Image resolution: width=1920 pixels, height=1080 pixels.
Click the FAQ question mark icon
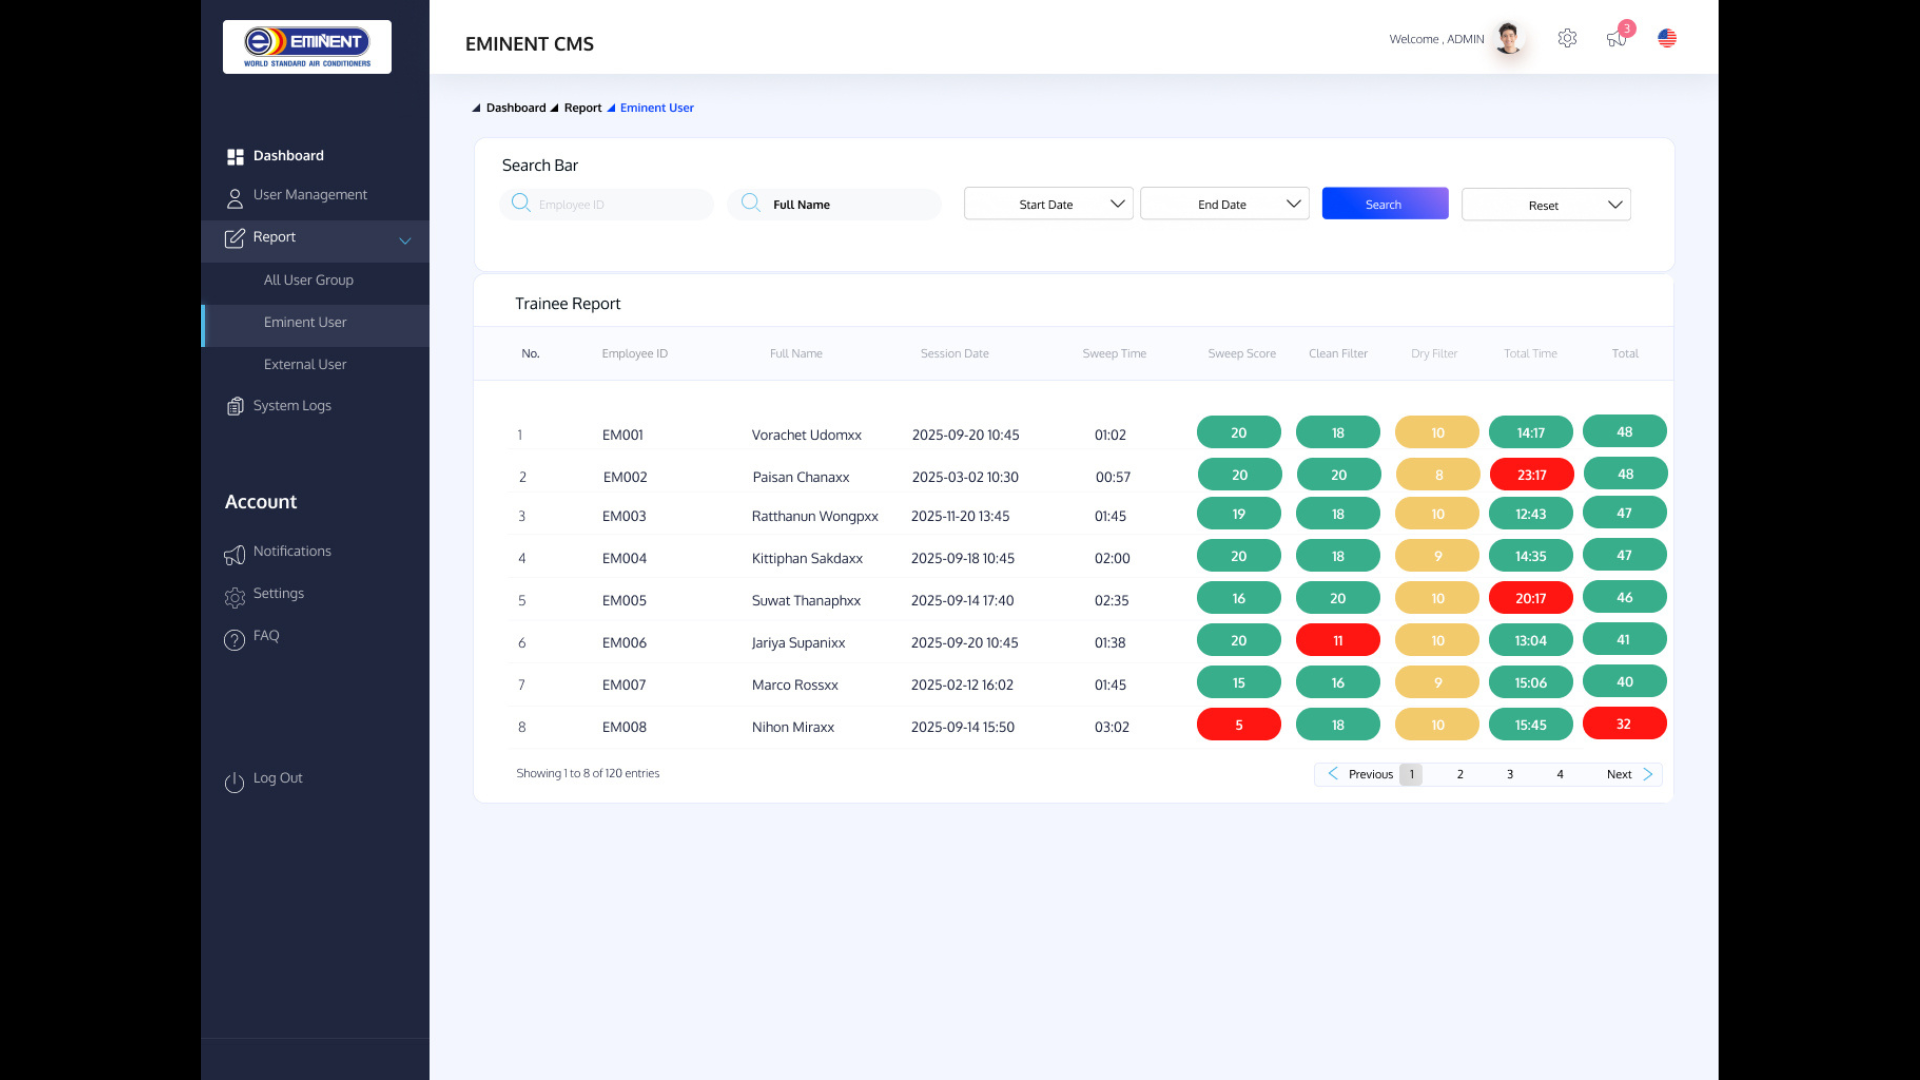pos(234,640)
